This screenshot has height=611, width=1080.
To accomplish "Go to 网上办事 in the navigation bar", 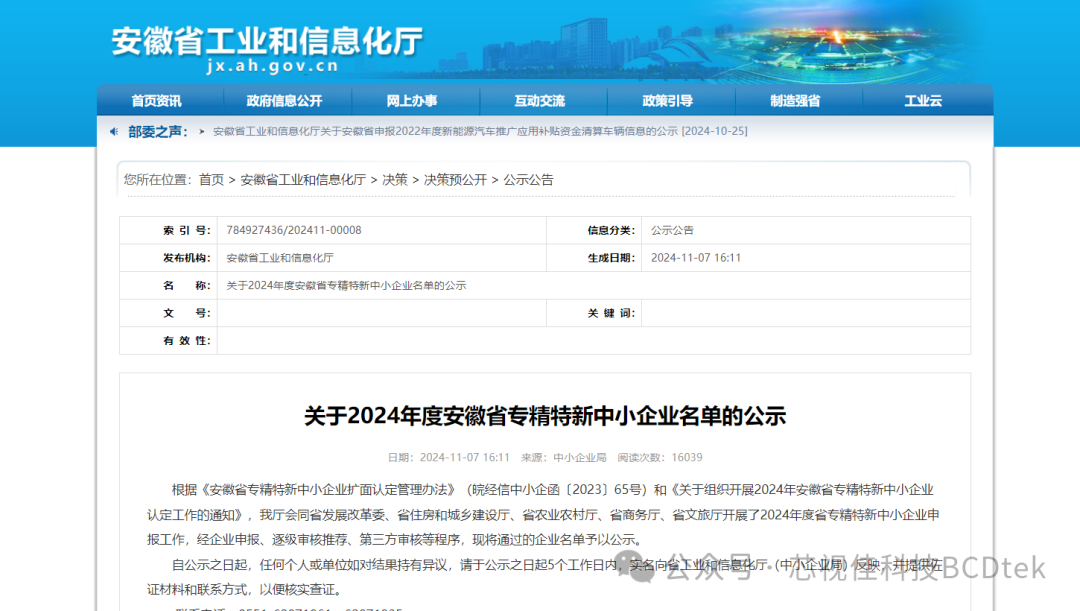I will (x=412, y=101).
